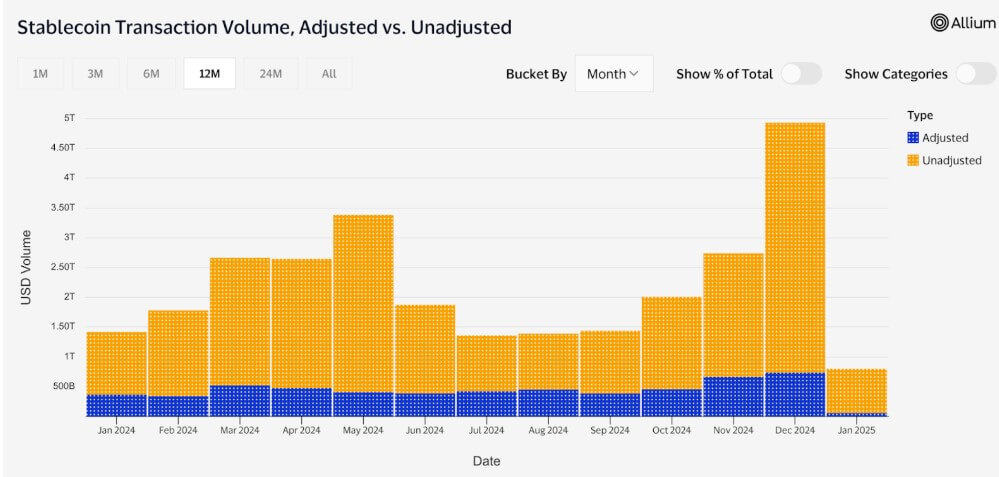Screen dimensions: 999x477
Task: Click the May 2024 unadjusted bar
Action: pos(363,304)
